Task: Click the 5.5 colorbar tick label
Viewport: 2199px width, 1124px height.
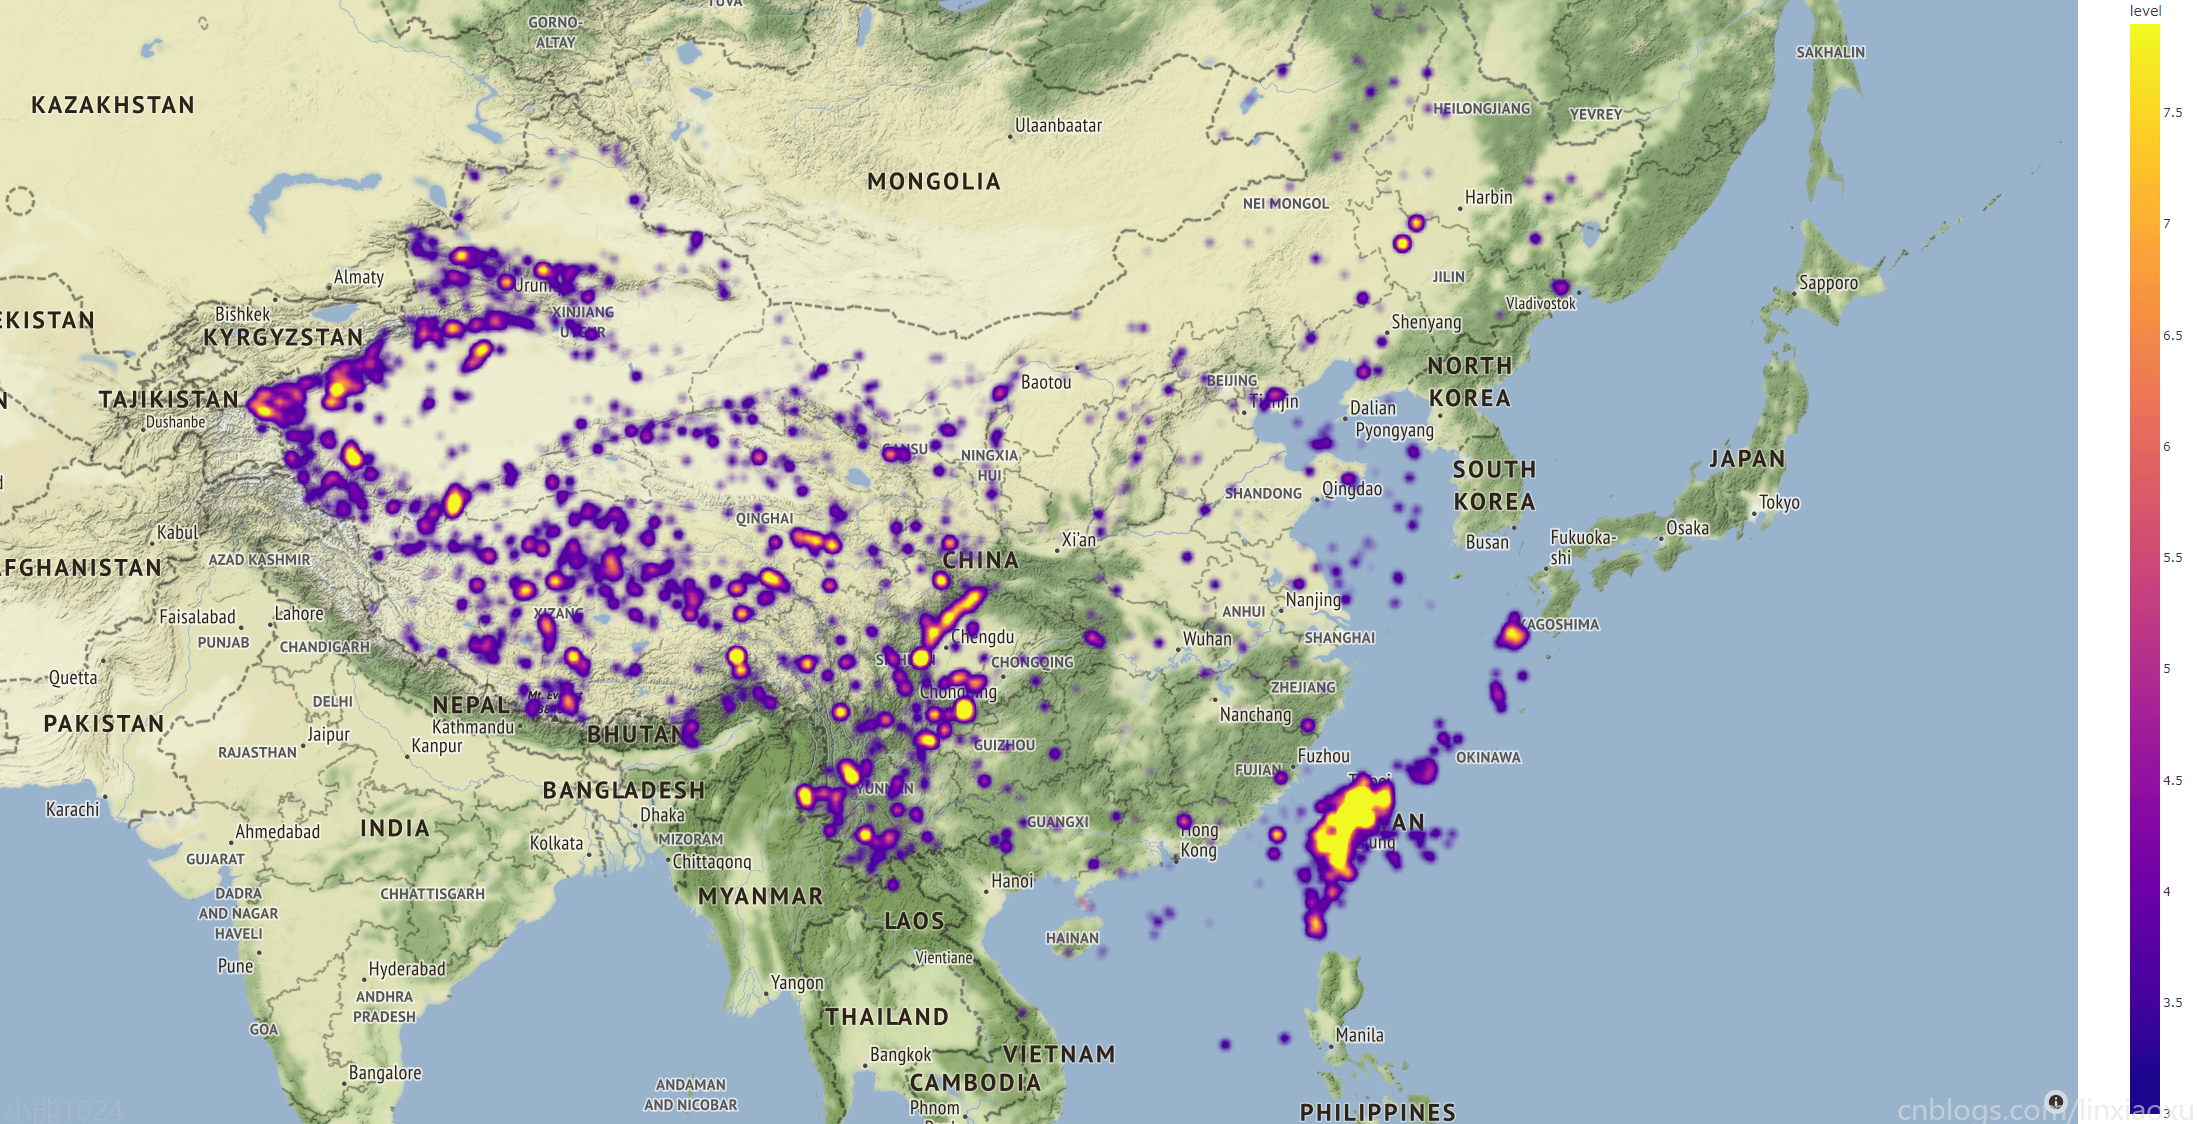Action: click(2173, 558)
